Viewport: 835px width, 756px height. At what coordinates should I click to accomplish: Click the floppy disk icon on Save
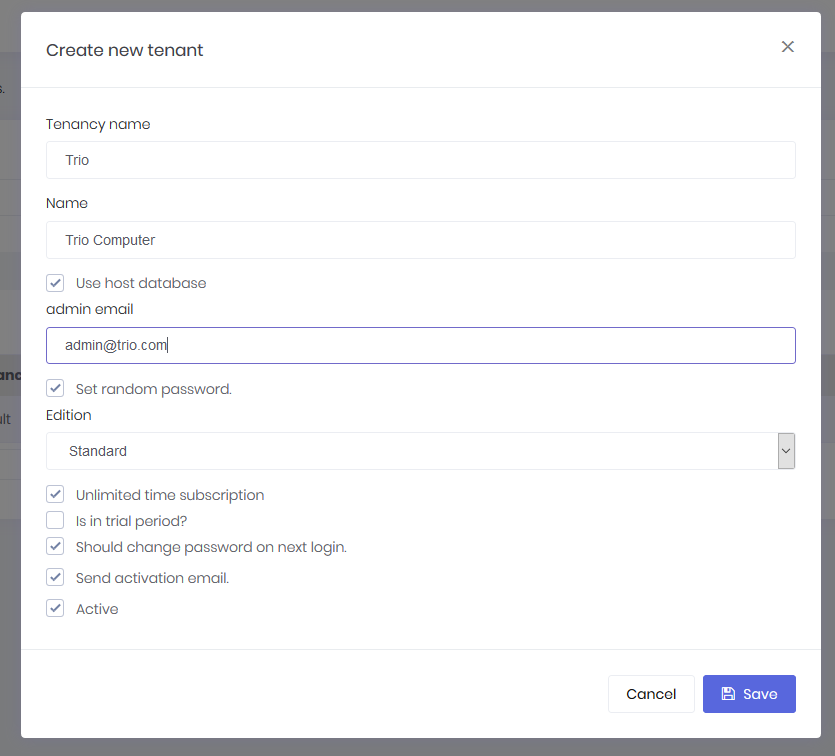[x=728, y=694]
